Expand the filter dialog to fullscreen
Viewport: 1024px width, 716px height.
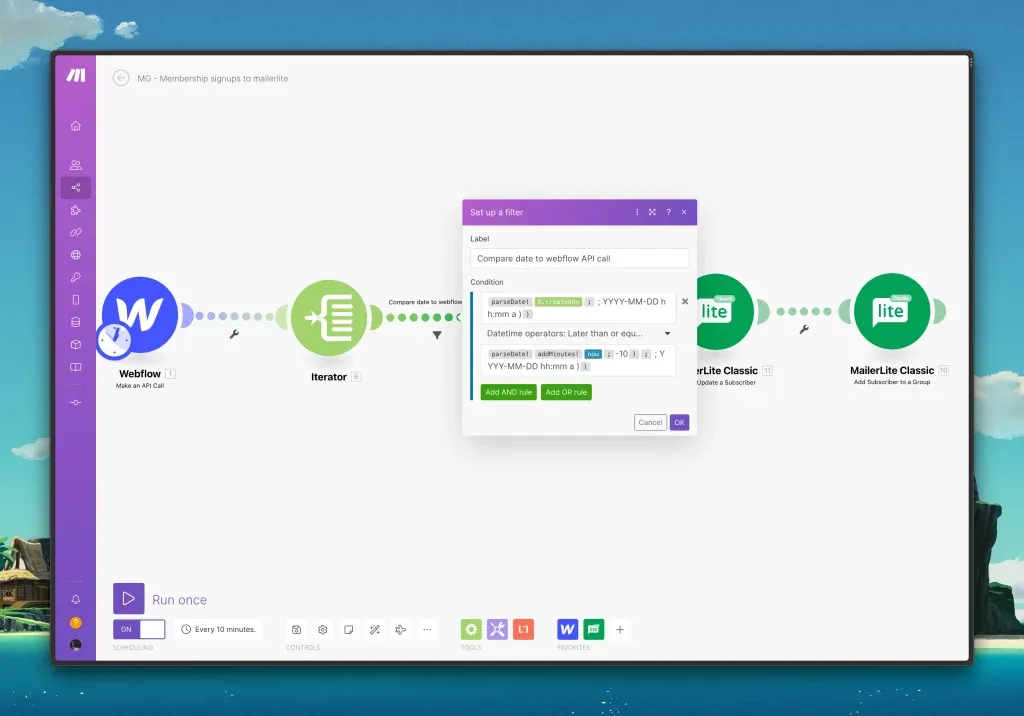click(652, 212)
